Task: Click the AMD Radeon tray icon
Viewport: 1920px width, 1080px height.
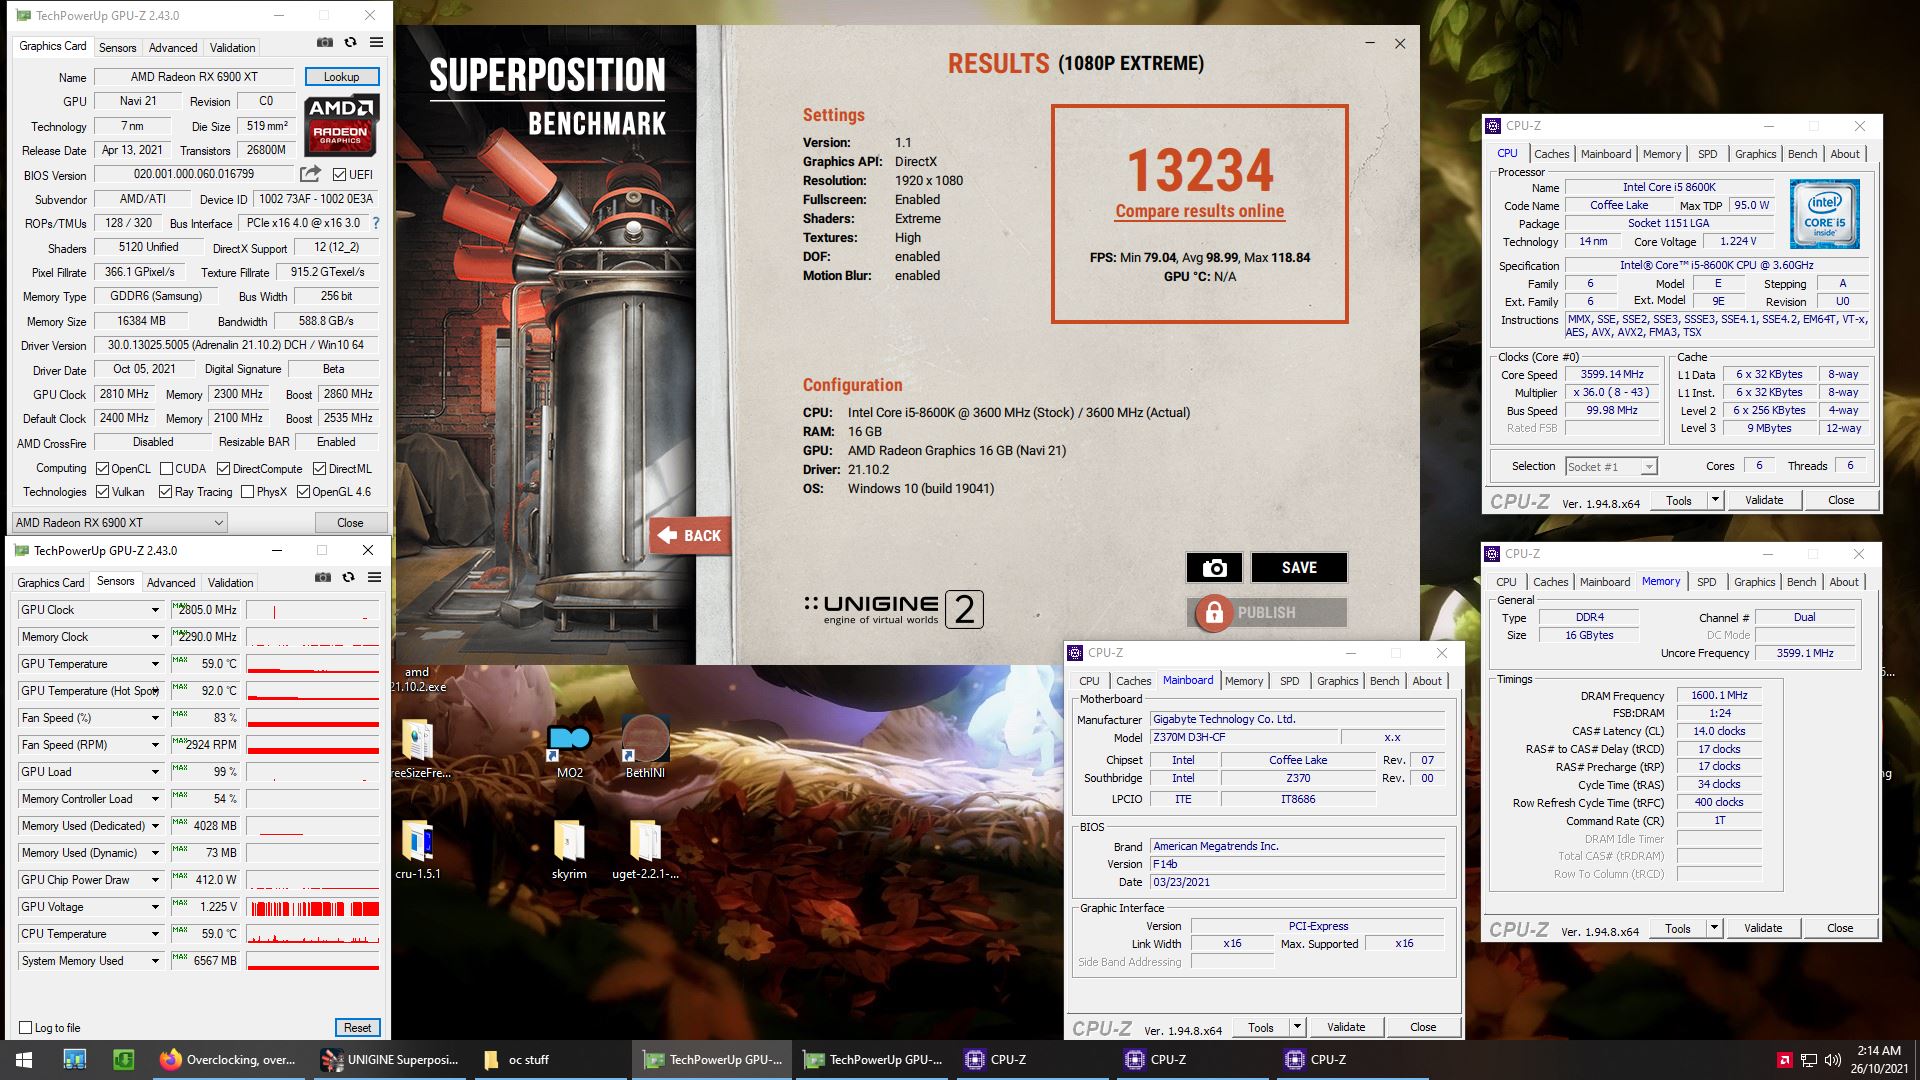Action: click(1784, 1060)
